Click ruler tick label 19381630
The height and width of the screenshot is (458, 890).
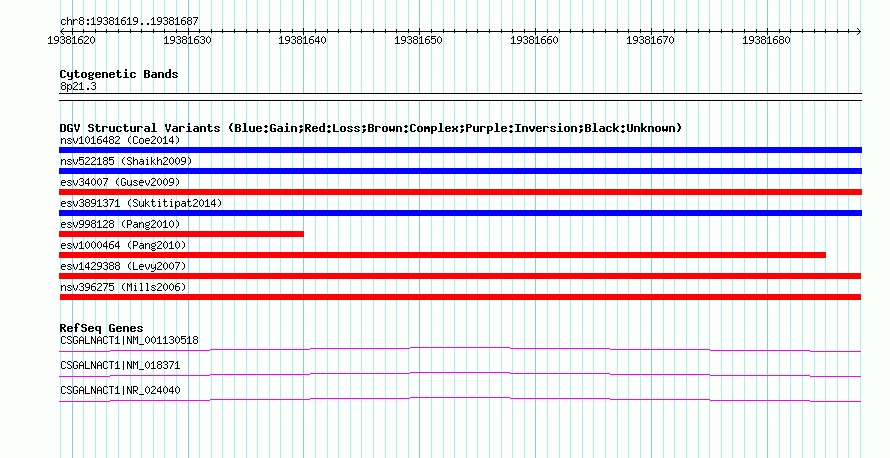click(x=187, y=40)
